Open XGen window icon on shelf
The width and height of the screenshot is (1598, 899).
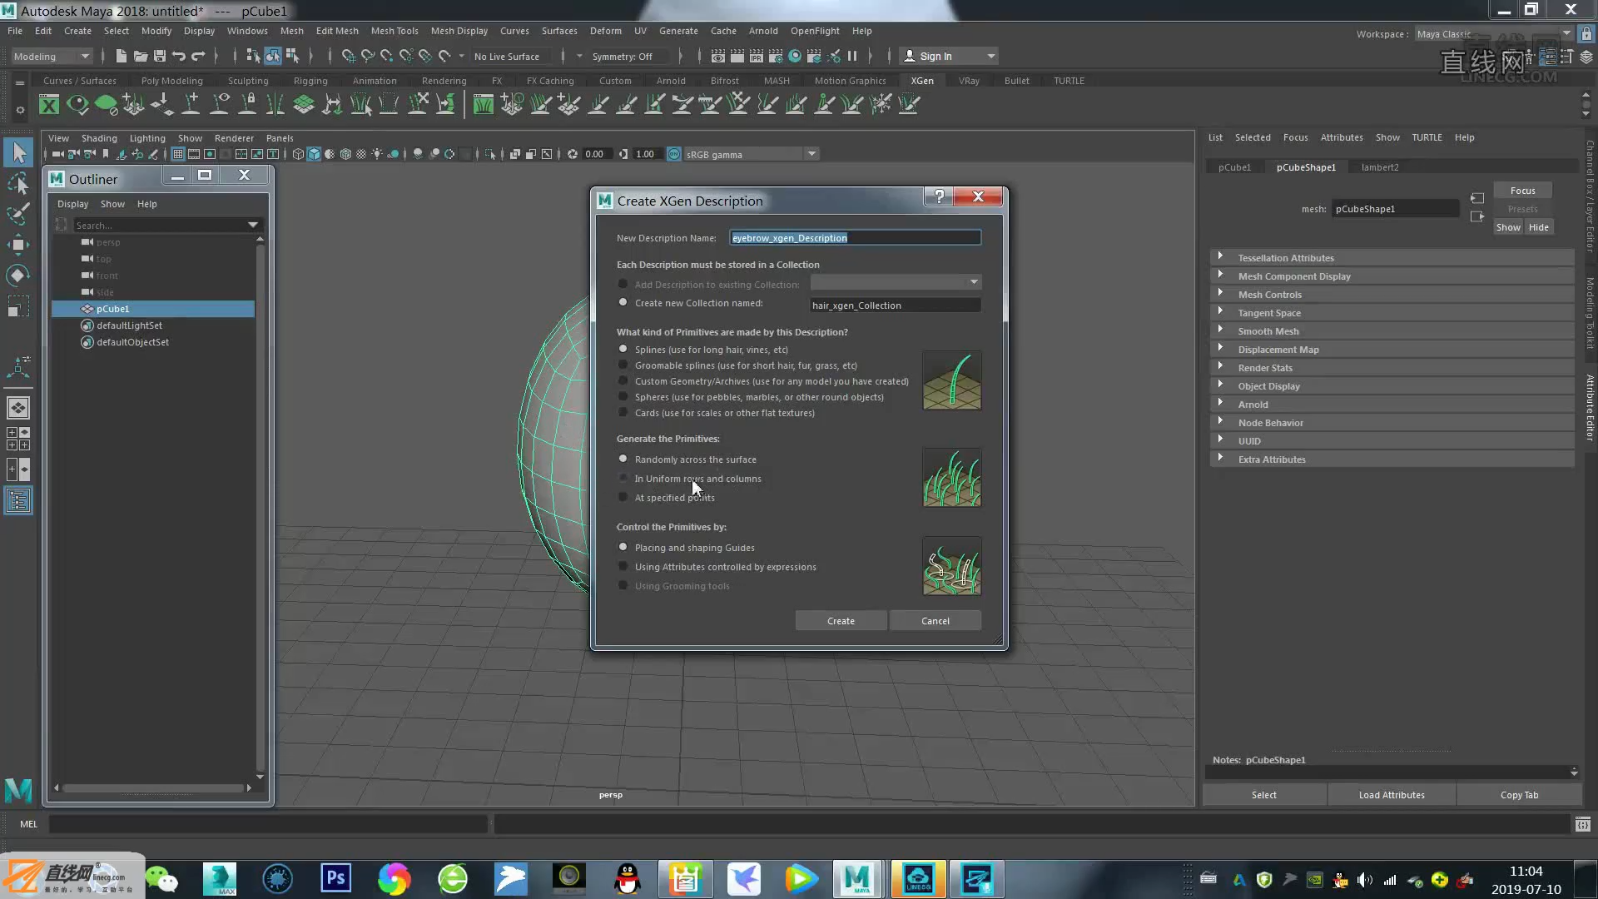(49, 104)
